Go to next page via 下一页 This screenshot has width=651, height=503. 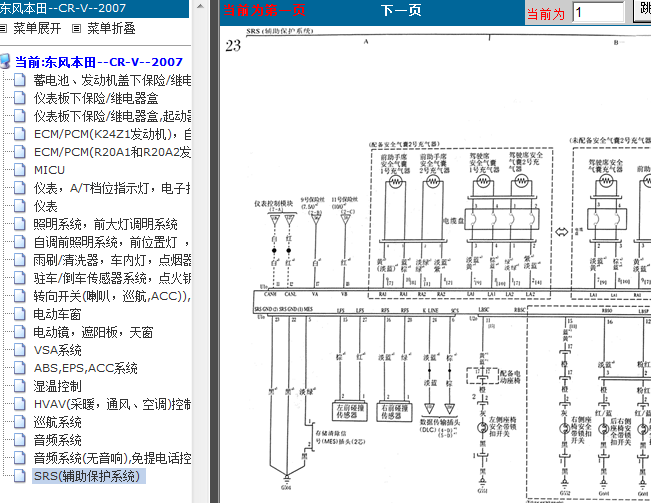tap(401, 10)
